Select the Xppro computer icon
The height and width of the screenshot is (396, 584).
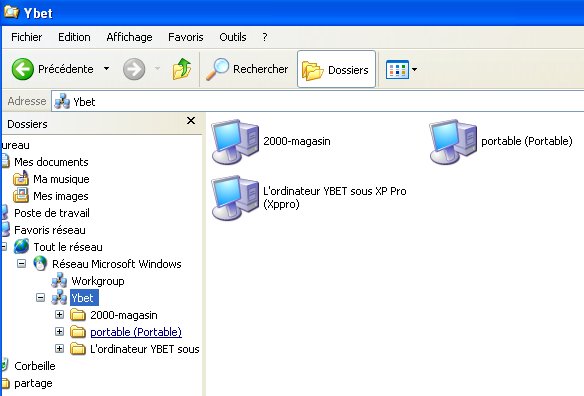[x=235, y=197]
